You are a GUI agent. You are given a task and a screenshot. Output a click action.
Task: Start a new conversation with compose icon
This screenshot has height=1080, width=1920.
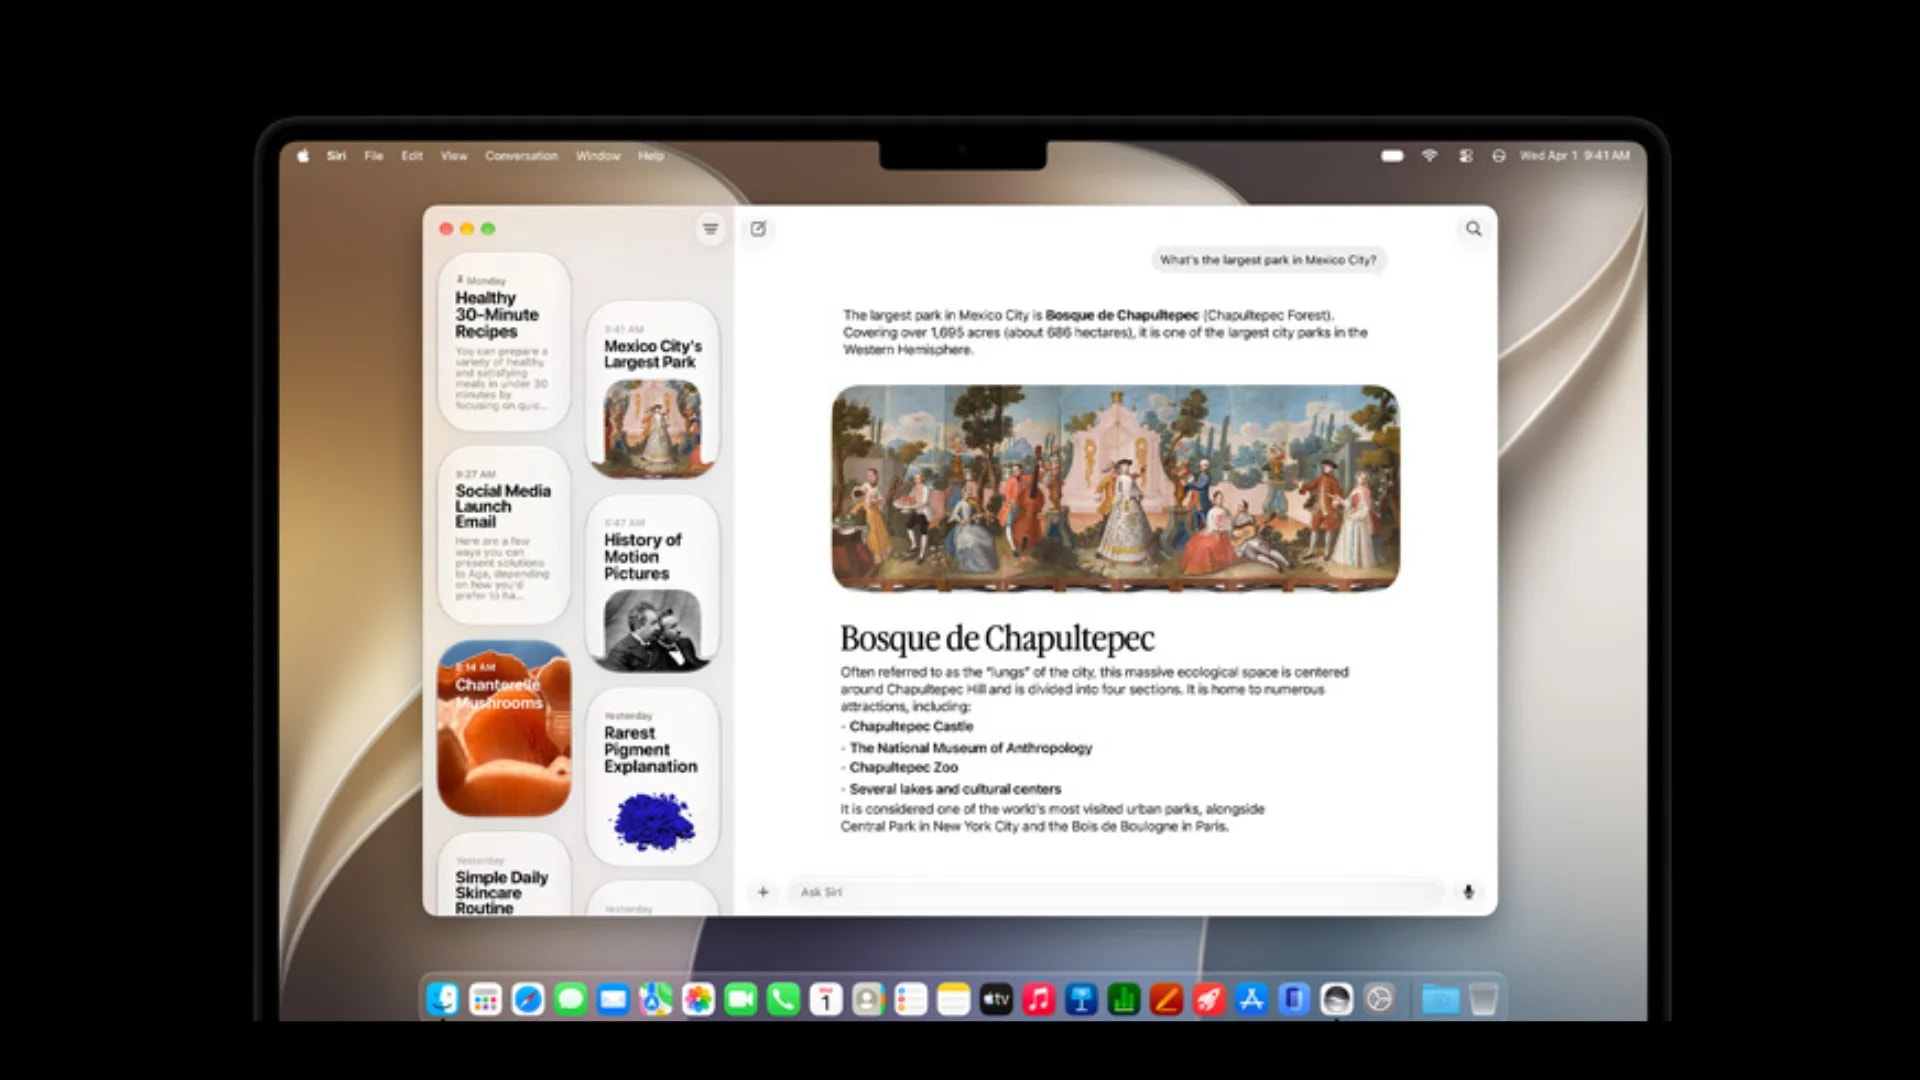[x=759, y=229]
